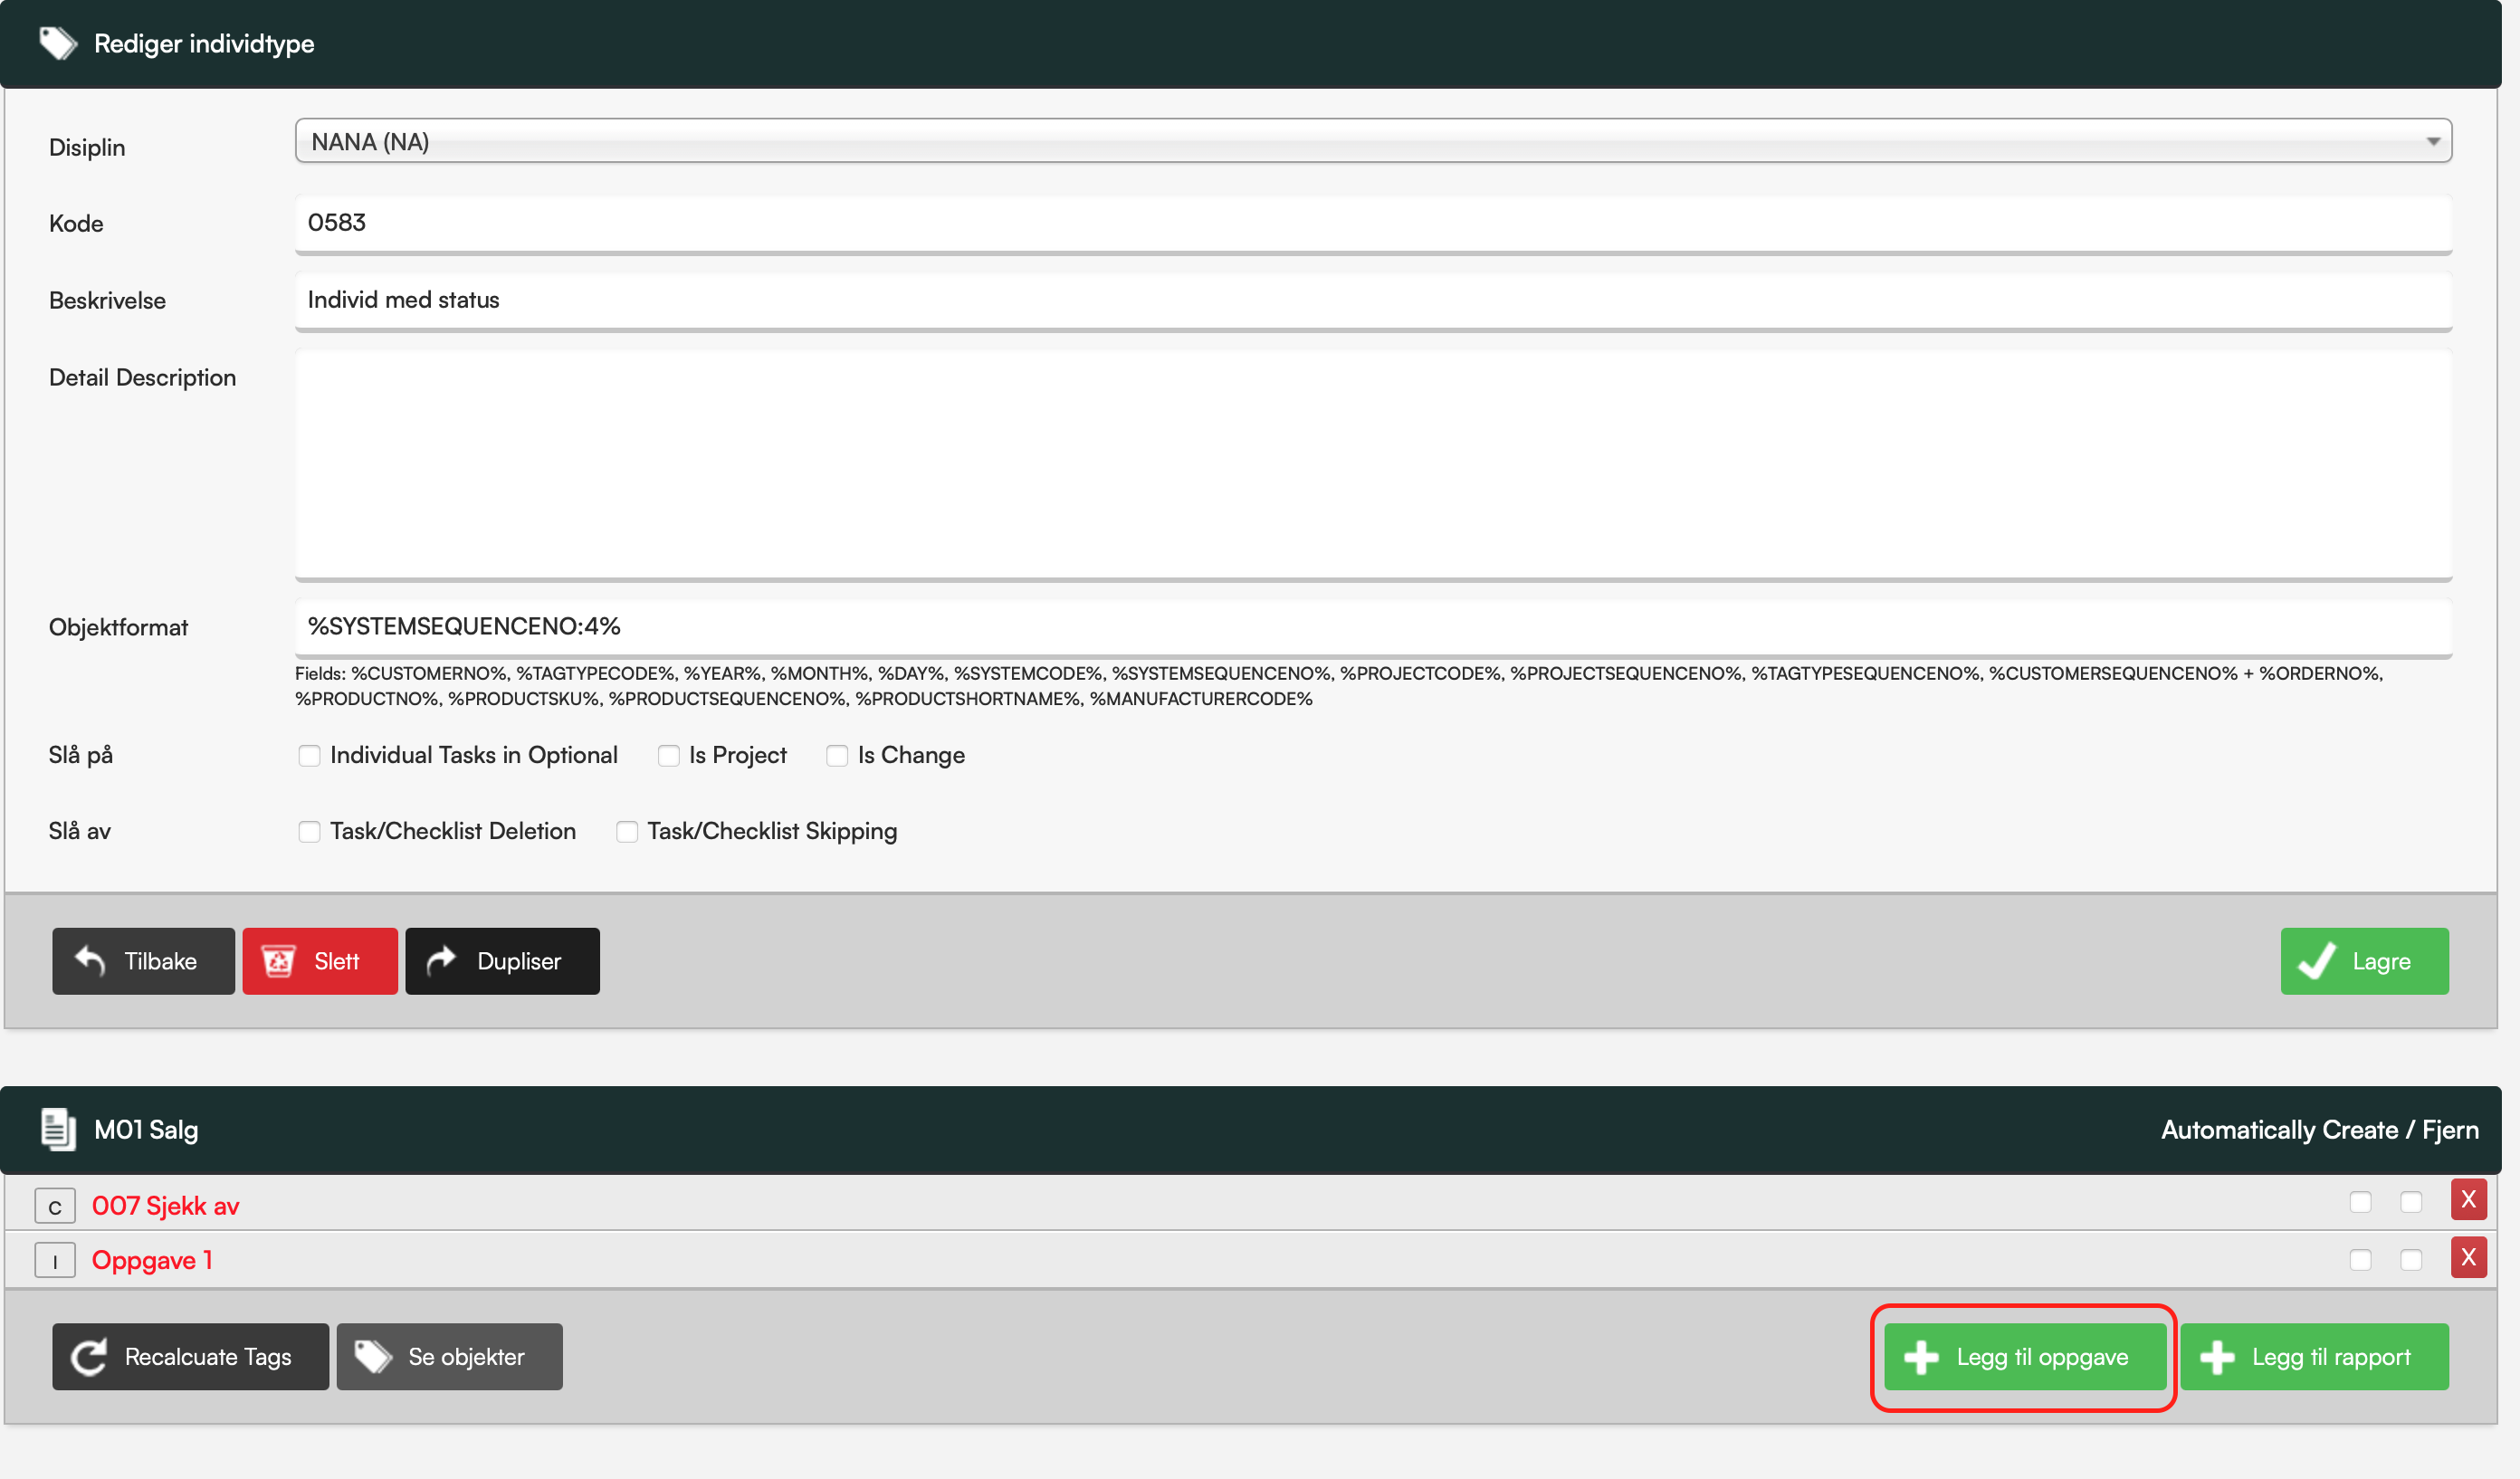Click the Slå av label
2520x1479 pixels.
79,831
